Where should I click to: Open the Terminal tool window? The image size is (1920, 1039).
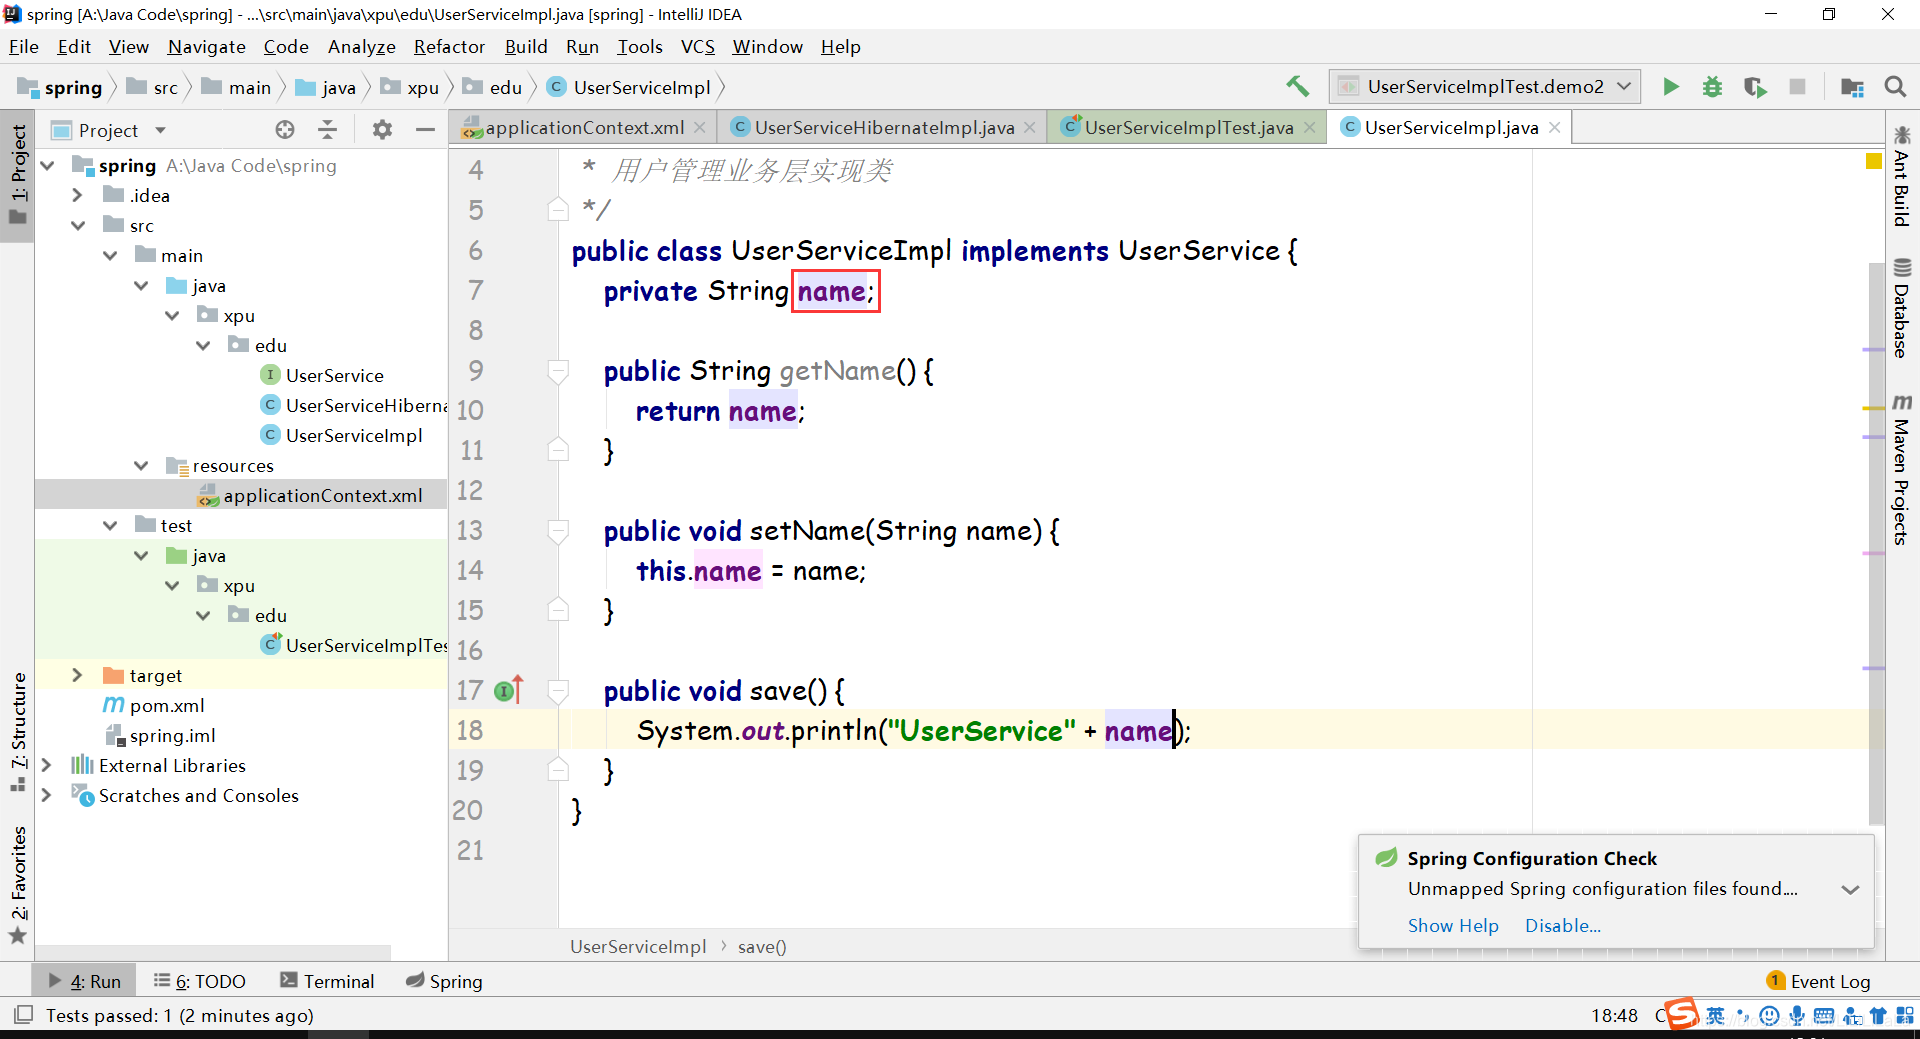(327, 982)
